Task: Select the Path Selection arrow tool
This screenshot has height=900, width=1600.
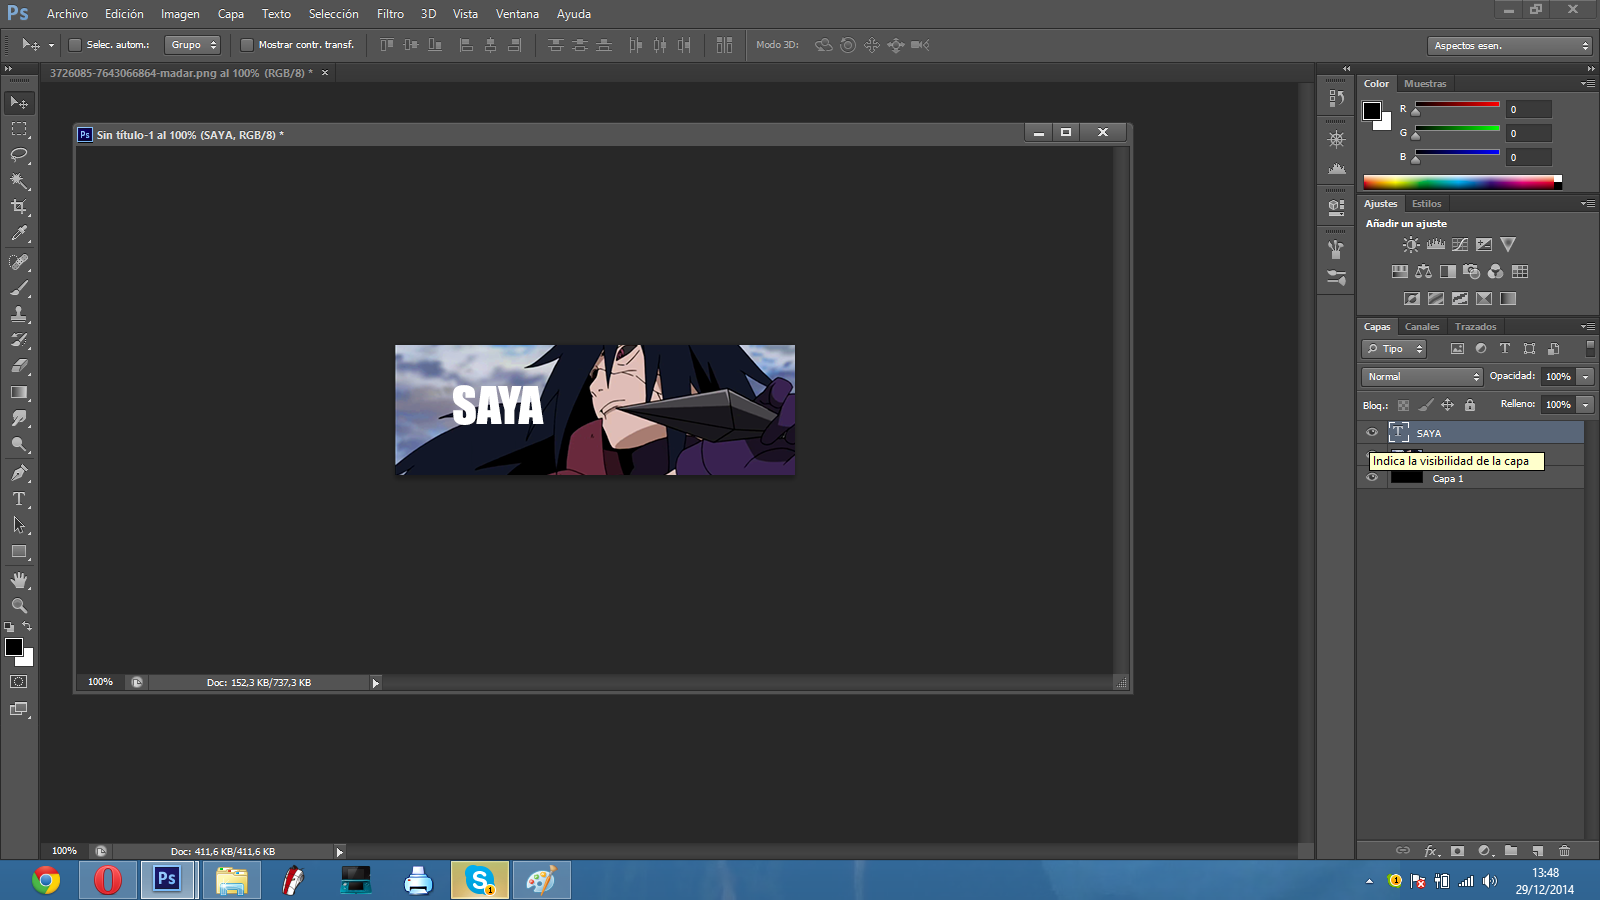Action: pyautogui.click(x=19, y=525)
